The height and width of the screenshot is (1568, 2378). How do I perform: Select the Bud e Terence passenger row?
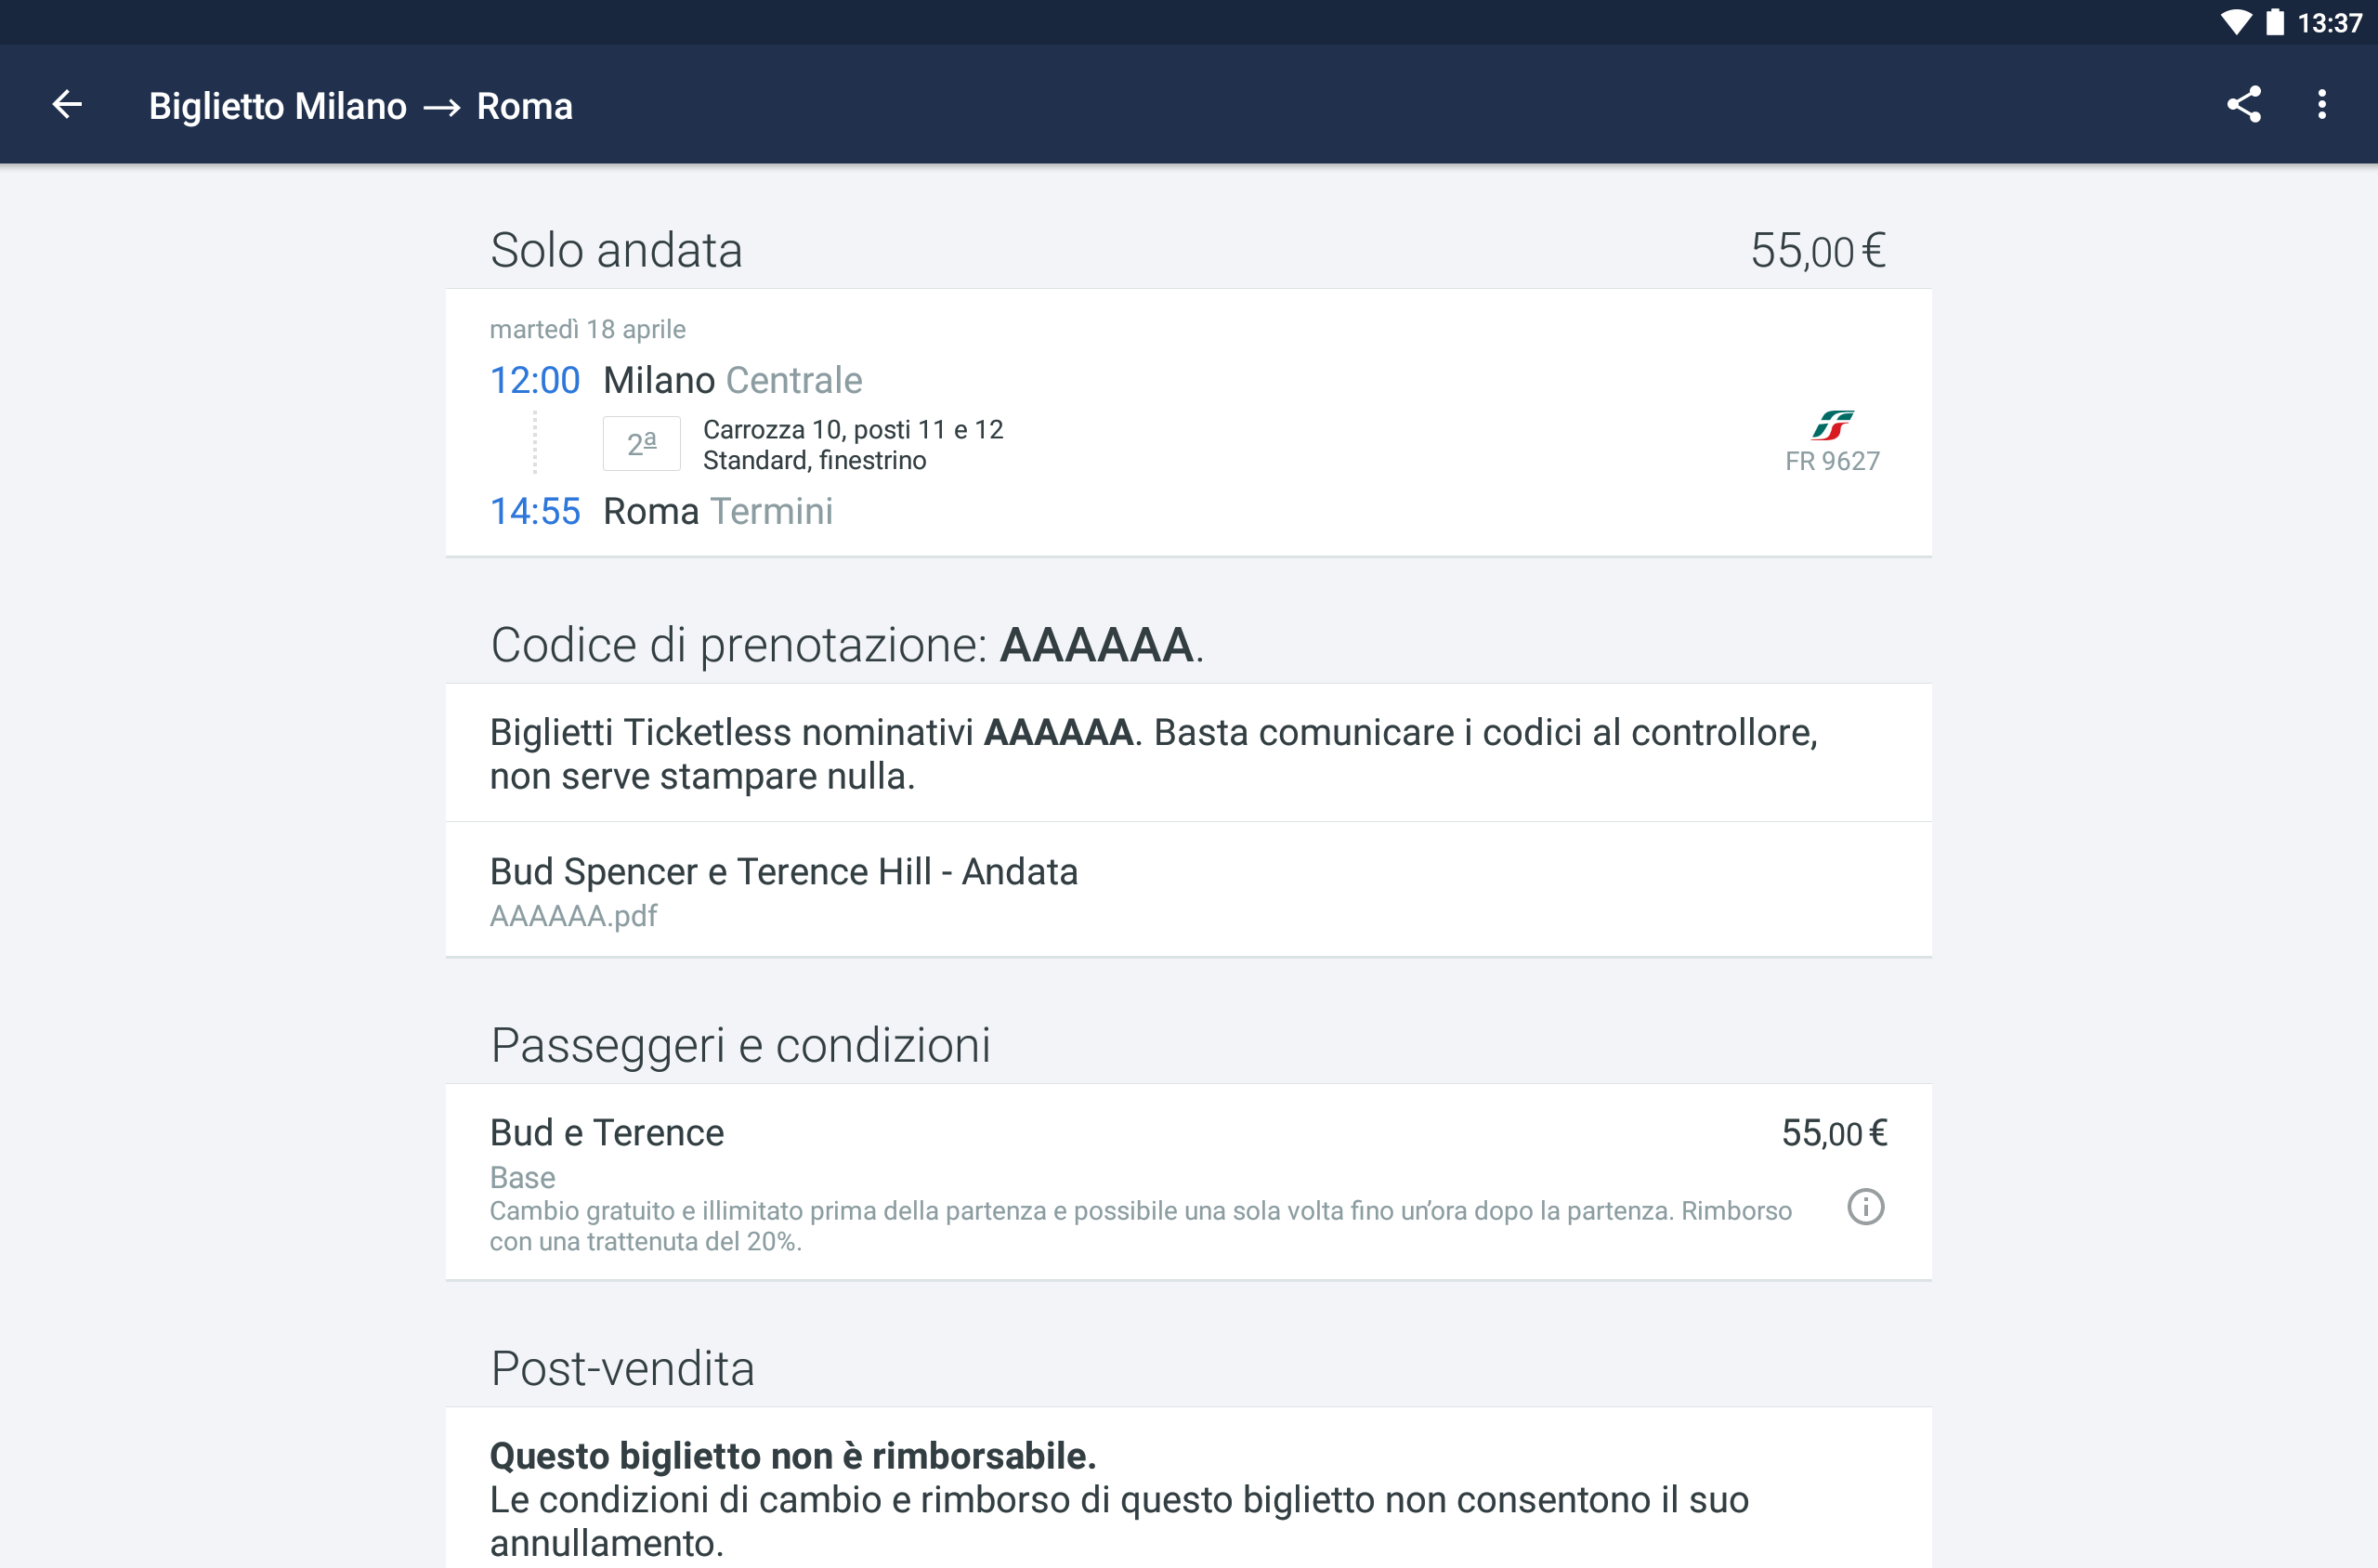1188,1182
